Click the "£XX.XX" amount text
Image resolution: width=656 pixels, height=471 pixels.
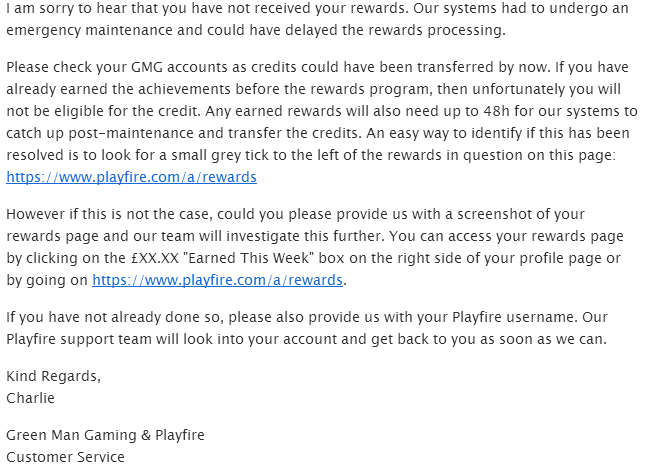coord(154,258)
